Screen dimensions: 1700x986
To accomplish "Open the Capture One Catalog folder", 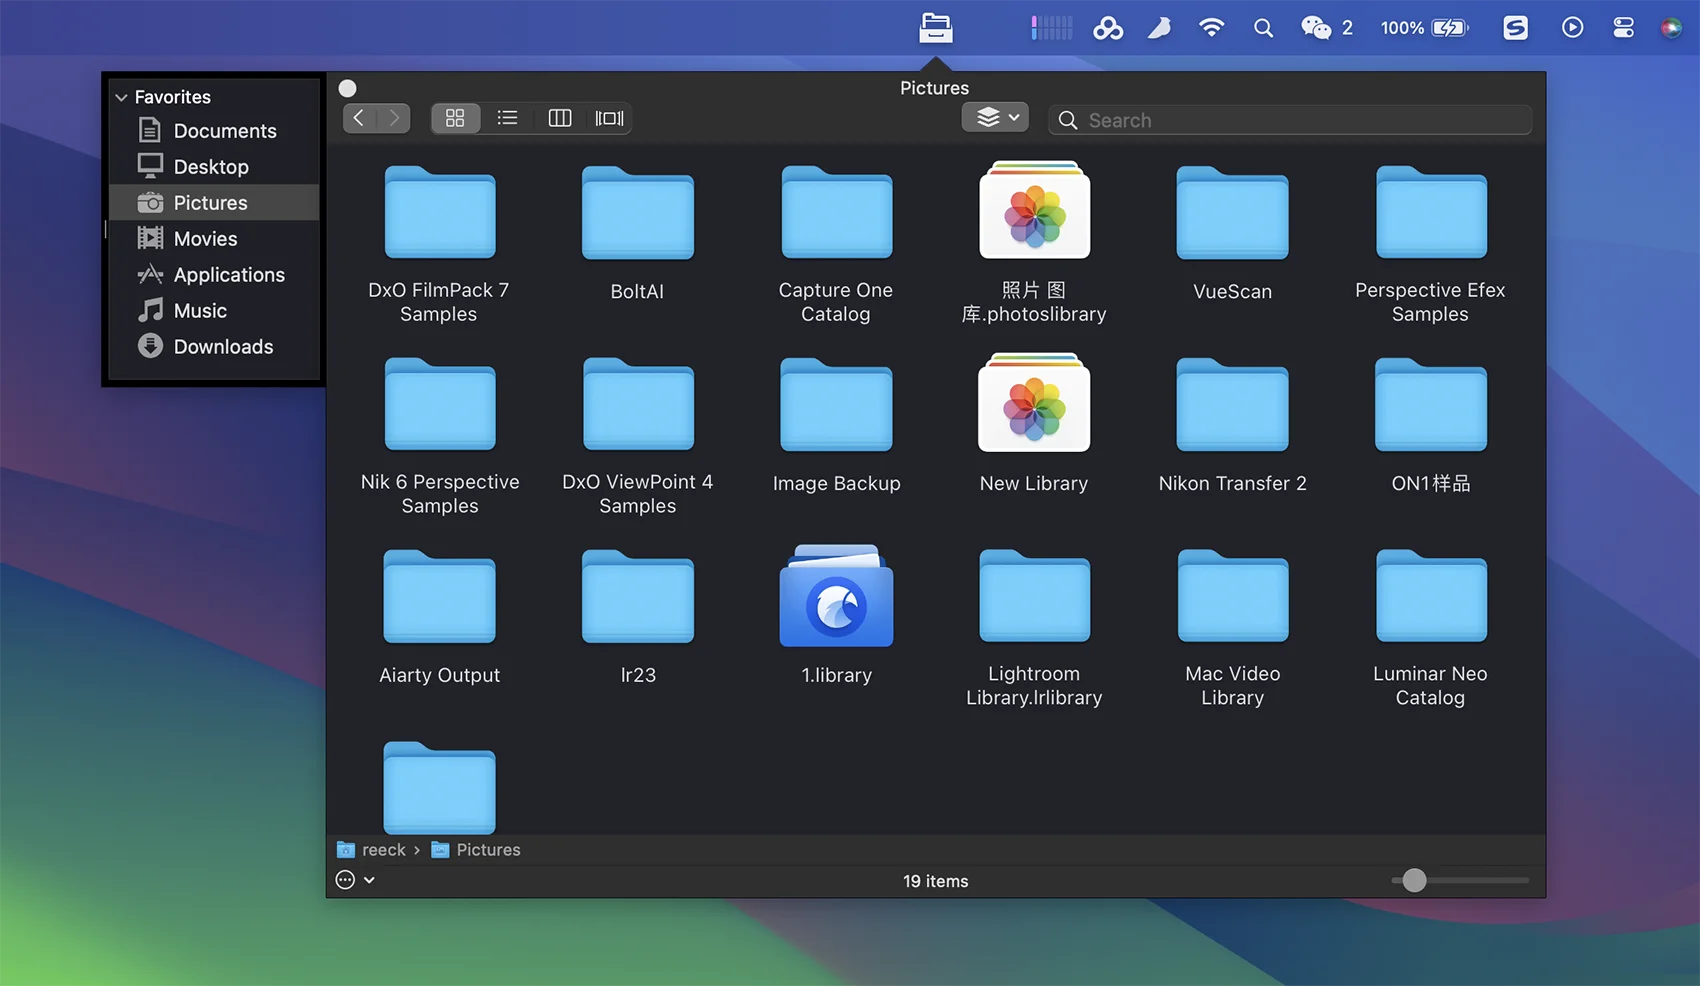I will [x=837, y=212].
